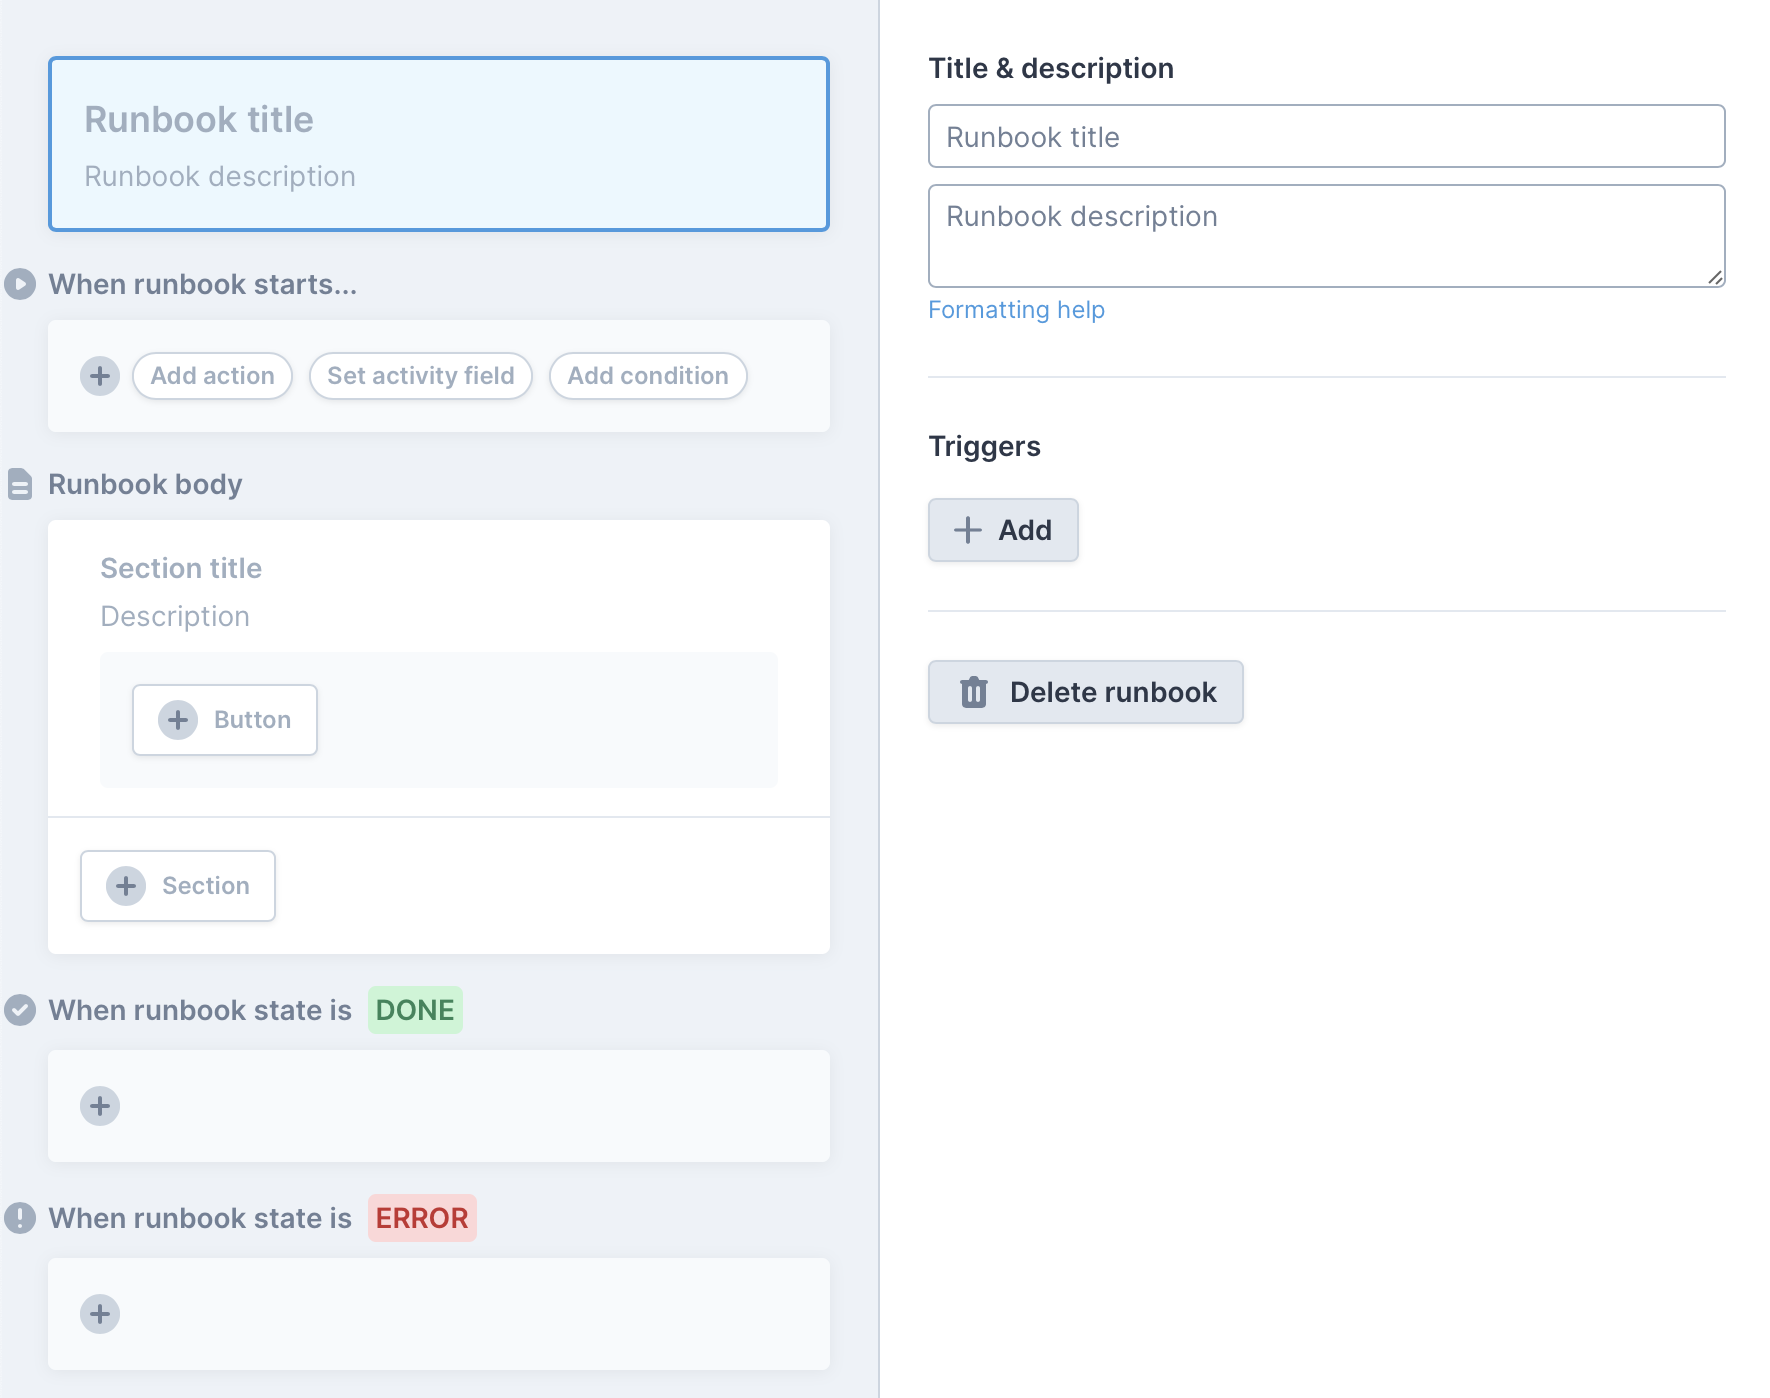Select the Runbook title header card
The width and height of the screenshot is (1770, 1398).
click(x=439, y=144)
